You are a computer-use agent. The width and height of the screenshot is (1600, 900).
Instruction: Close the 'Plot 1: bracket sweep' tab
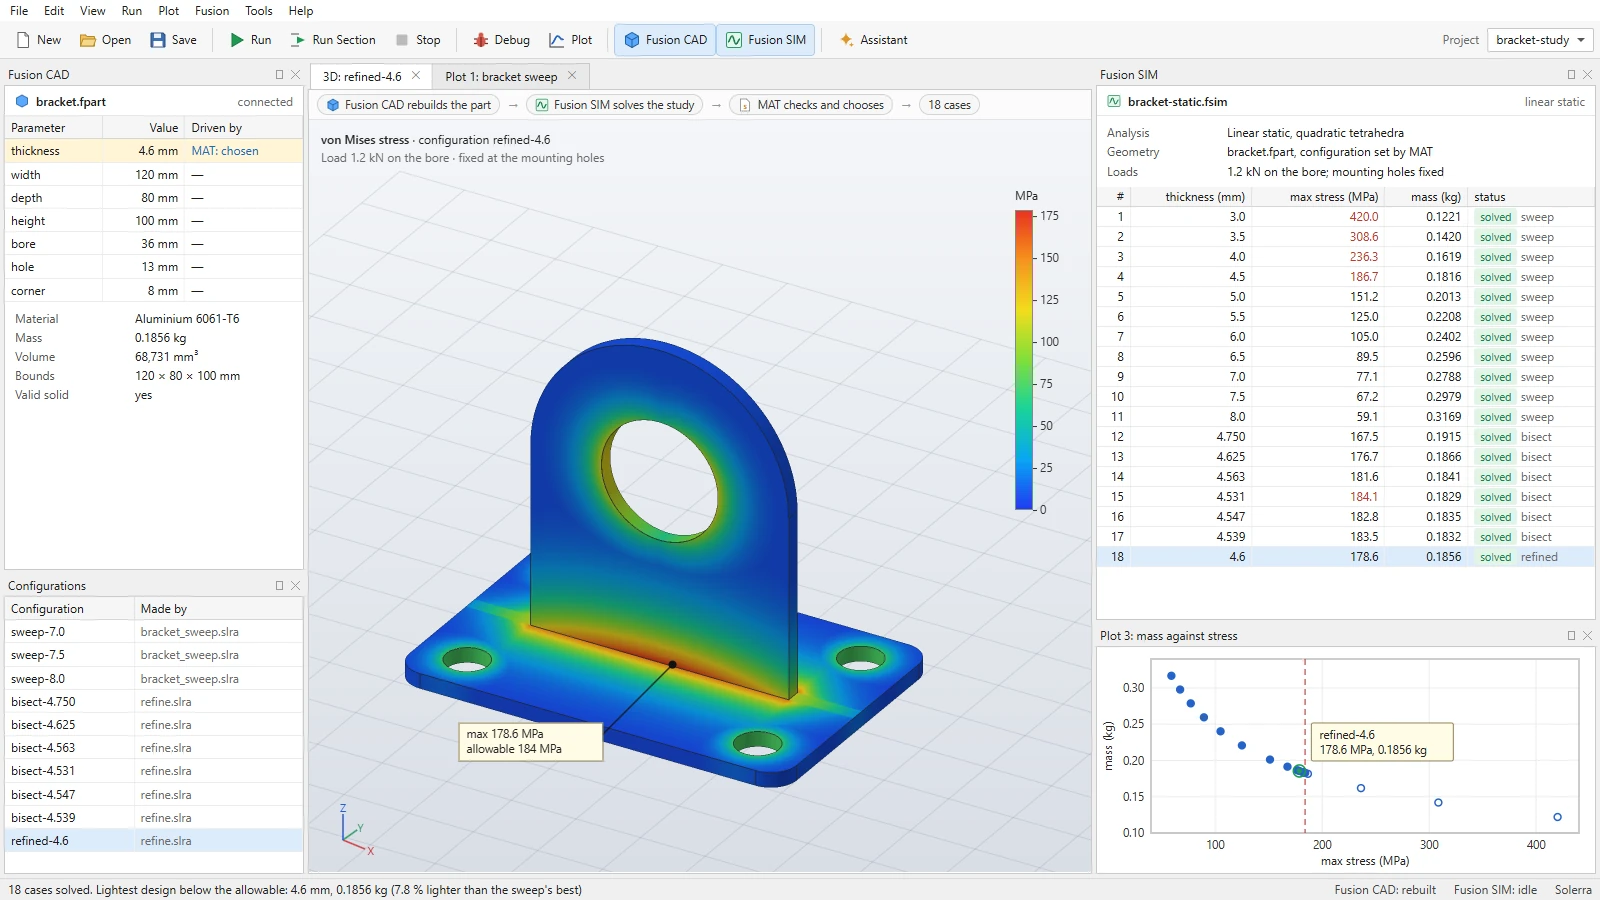pyautogui.click(x=572, y=76)
